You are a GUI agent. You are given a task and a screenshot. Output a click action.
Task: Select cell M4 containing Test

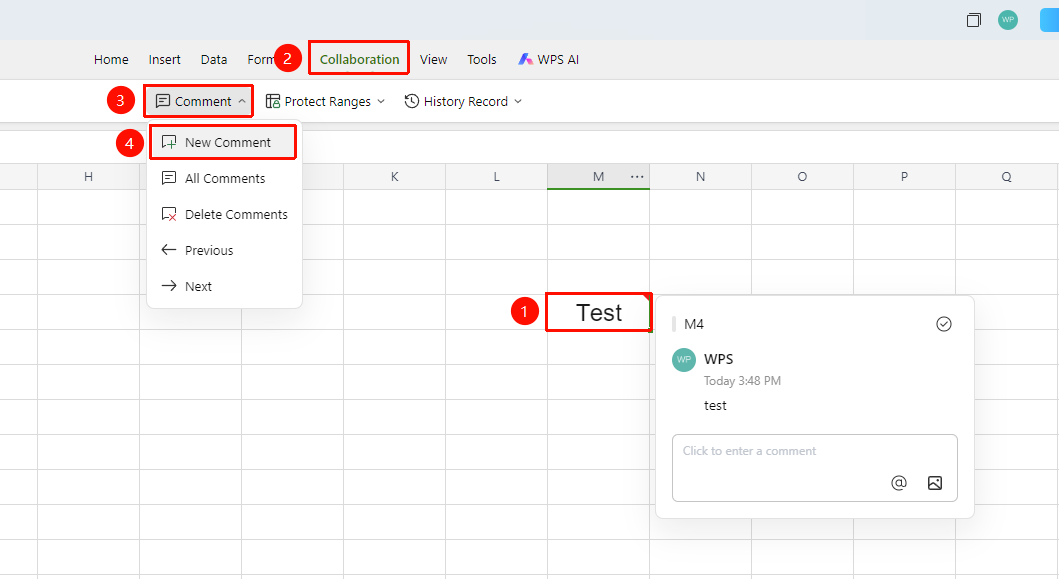click(x=598, y=312)
